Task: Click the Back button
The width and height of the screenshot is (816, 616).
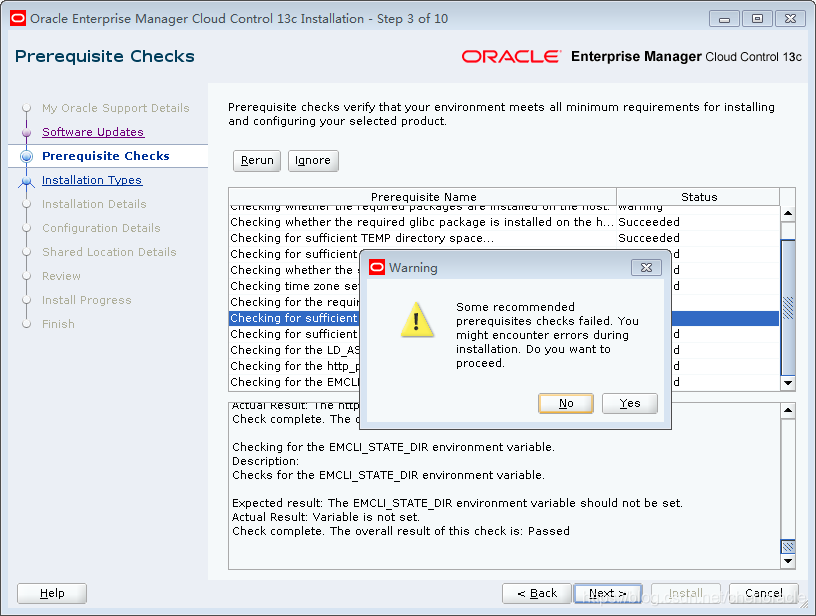Action: coord(537,593)
